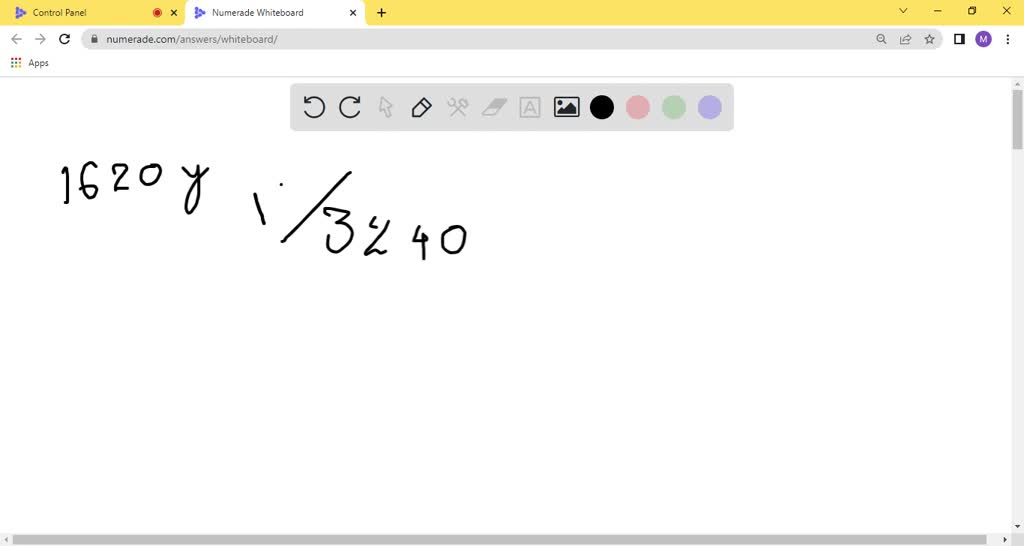This screenshot has width=1024, height=546.
Task: Minimize the browser window
Action: coord(938,10)
